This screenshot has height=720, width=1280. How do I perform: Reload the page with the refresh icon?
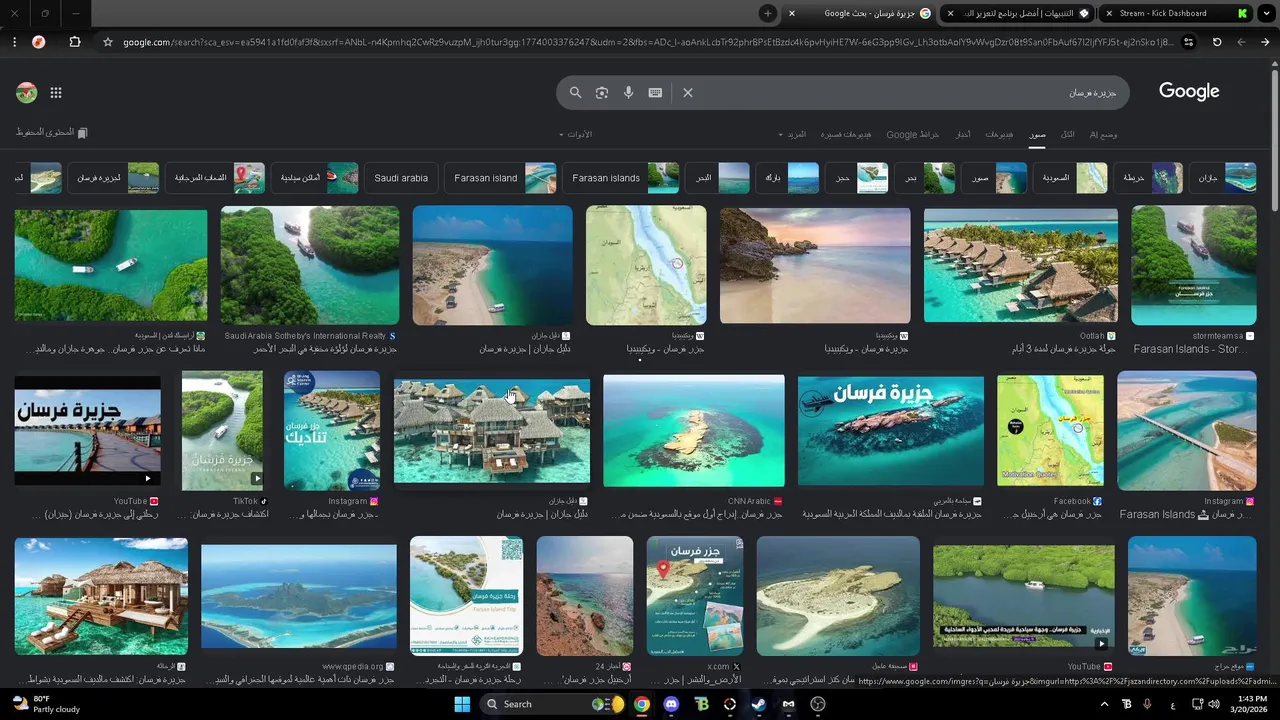pyautogui.click(x=1217, y=42)
